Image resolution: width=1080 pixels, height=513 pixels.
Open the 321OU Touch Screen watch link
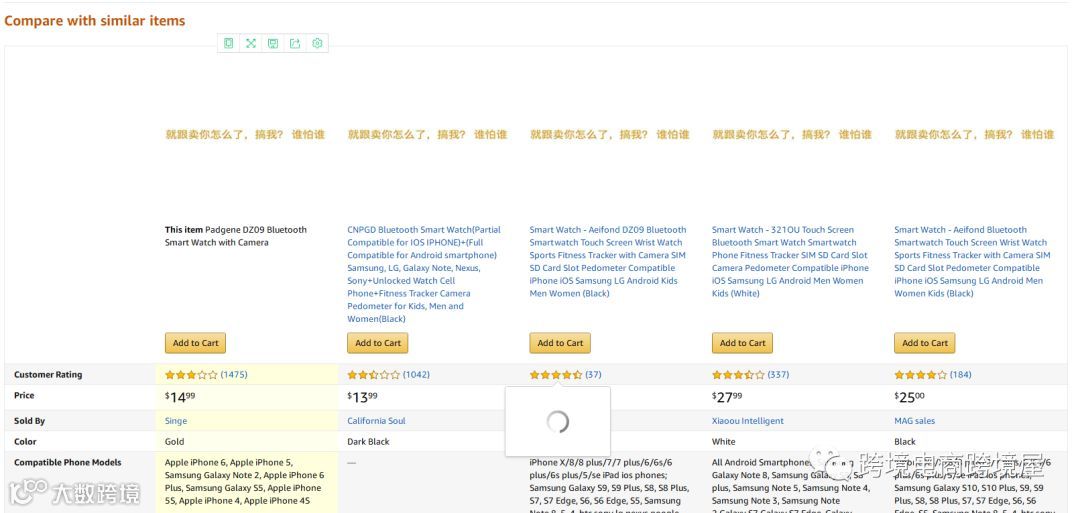click(x=790, y=262)
